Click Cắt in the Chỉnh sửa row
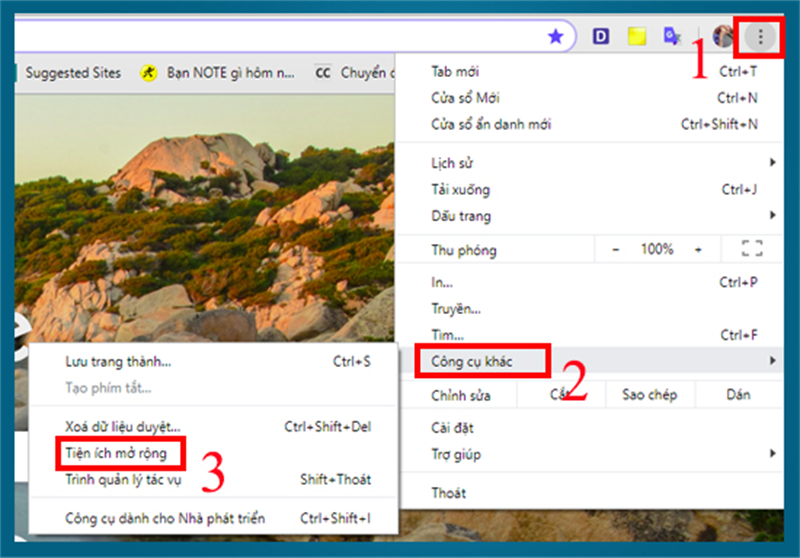 coord(561,394)
